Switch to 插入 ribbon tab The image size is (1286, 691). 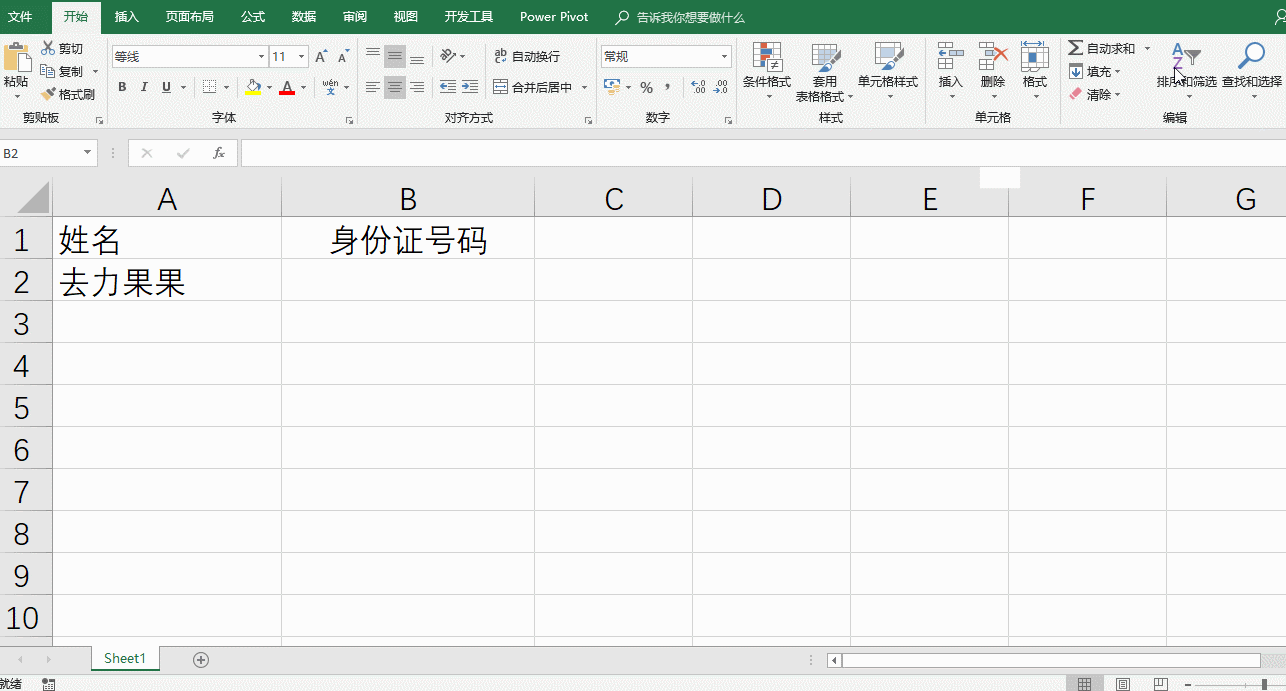click(127, 17)
